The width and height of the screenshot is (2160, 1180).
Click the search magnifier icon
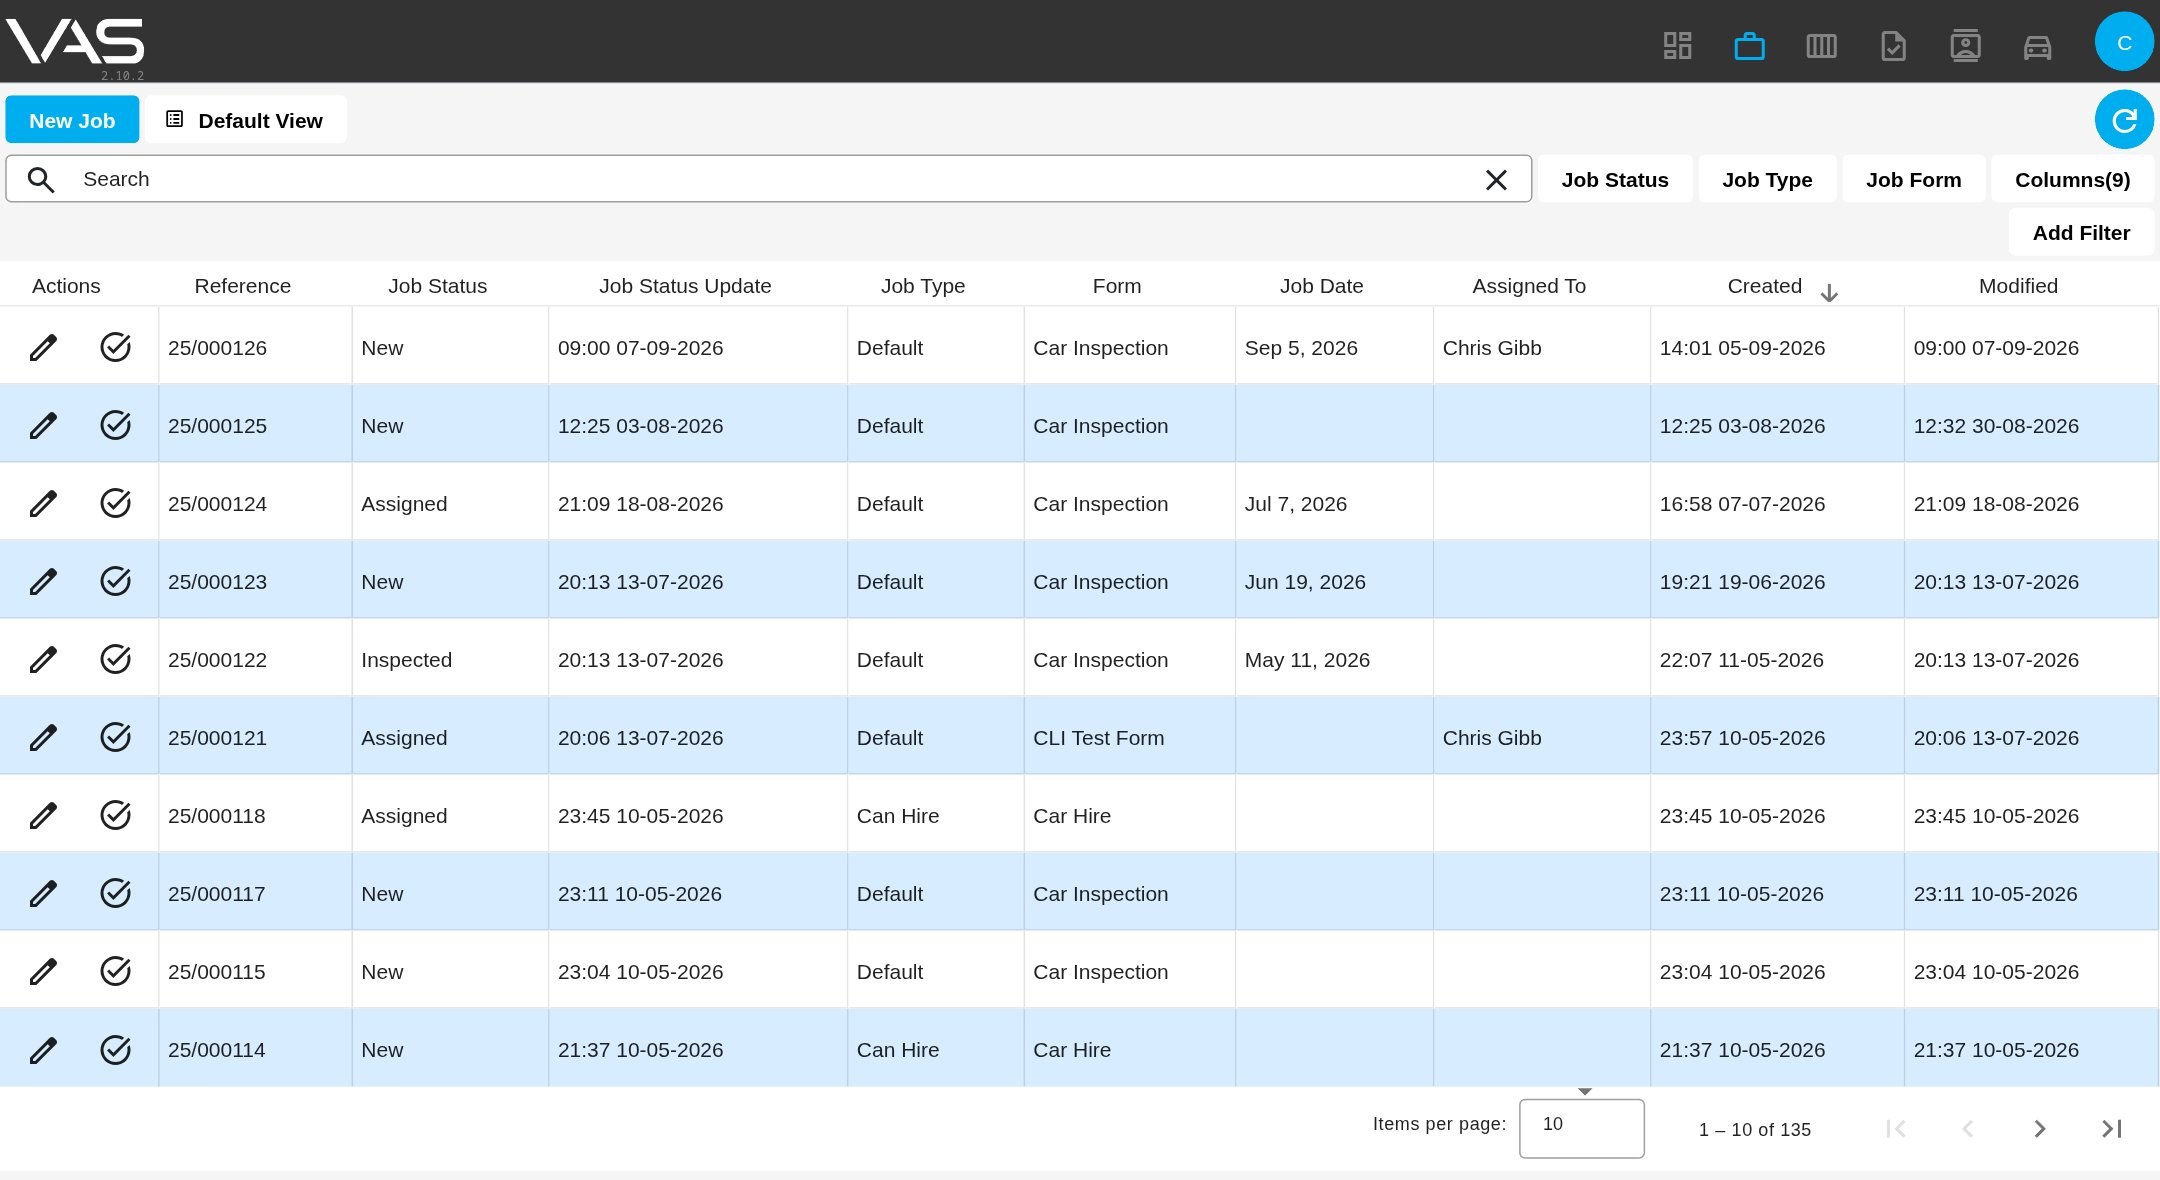click(41, 180)
